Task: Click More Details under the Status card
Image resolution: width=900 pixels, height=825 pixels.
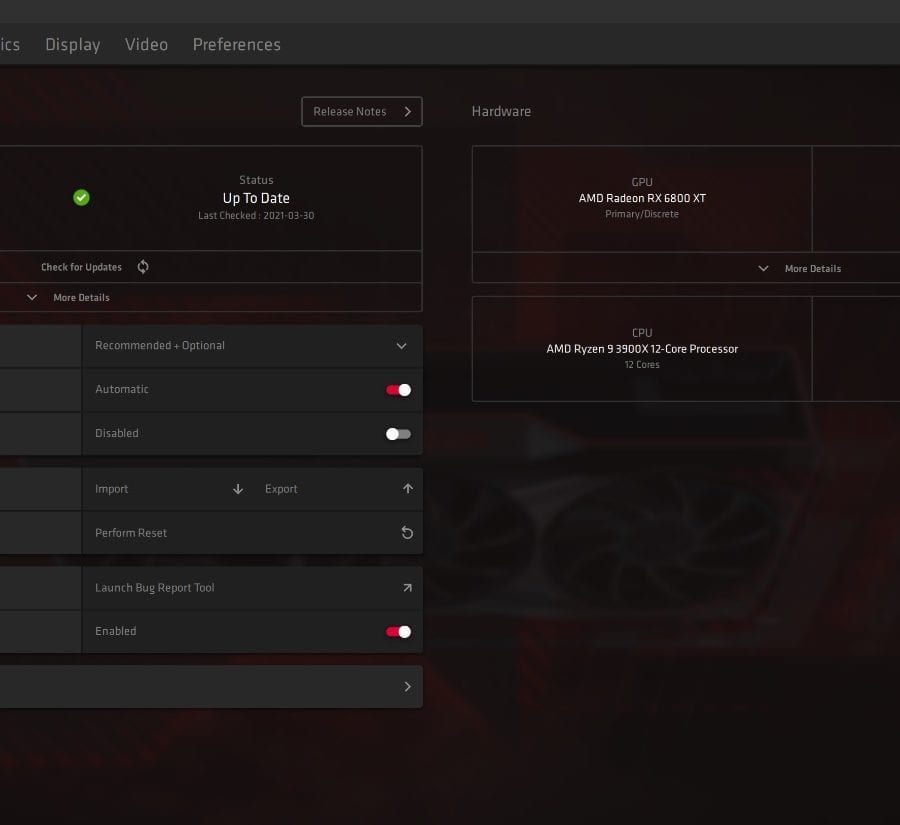Action: 82,297
